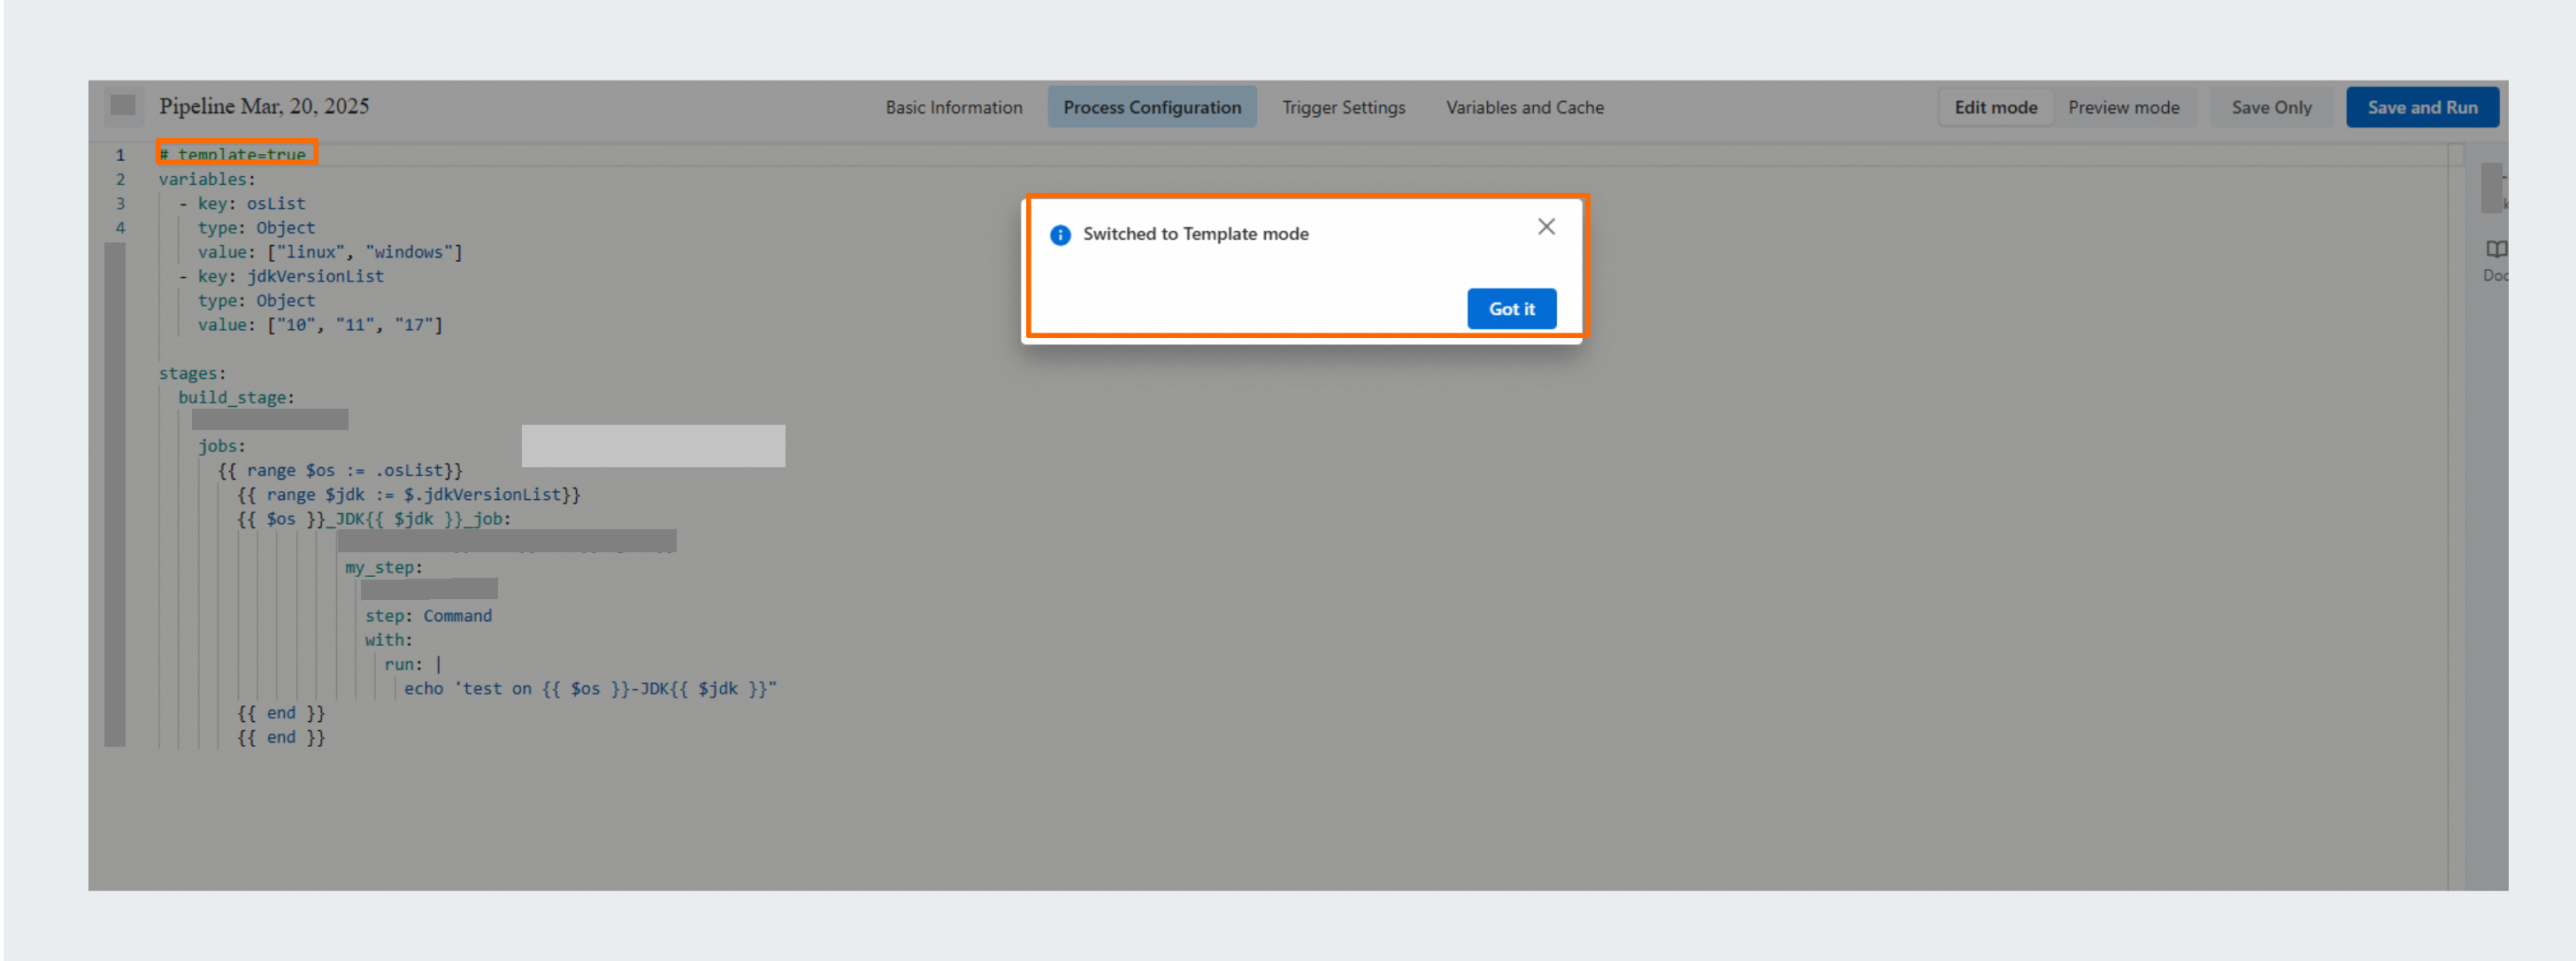2576x961 pixels.
Task: Click the 'Got it' button
Action: point(1511,308)
